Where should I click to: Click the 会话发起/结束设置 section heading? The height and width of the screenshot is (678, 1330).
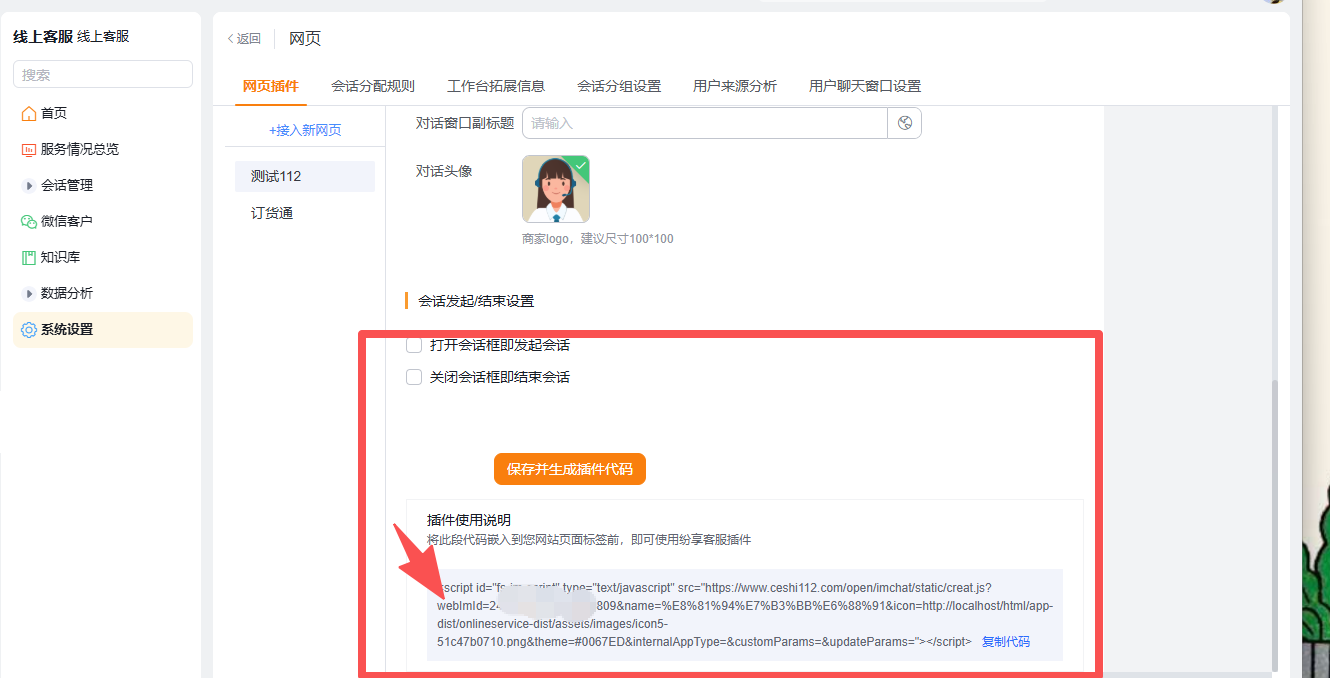pos(476,301)
